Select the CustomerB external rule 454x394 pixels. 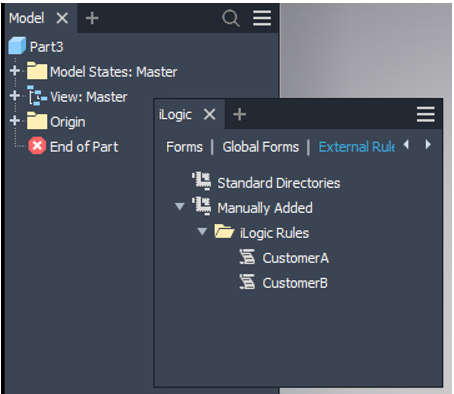click(x=295, y=283)
